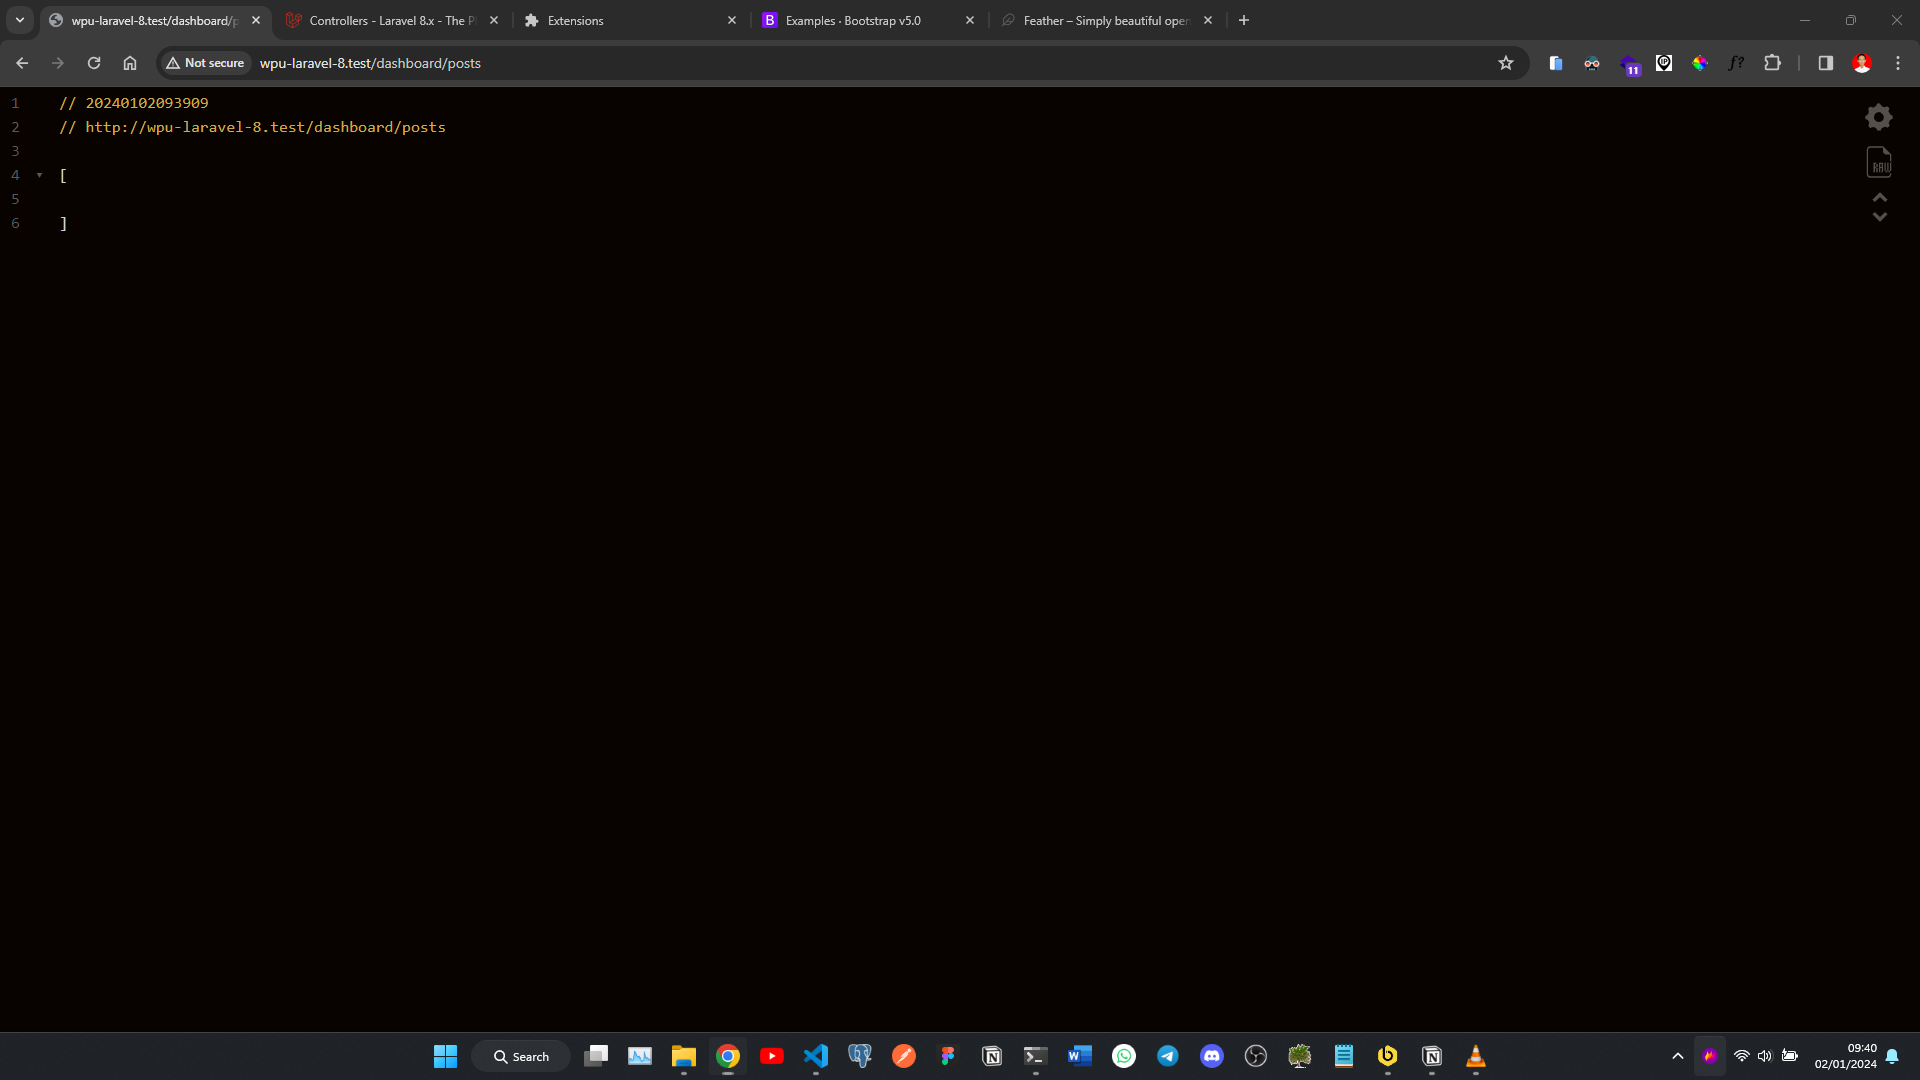View the Not secure site warning

(x=205, y=62)
